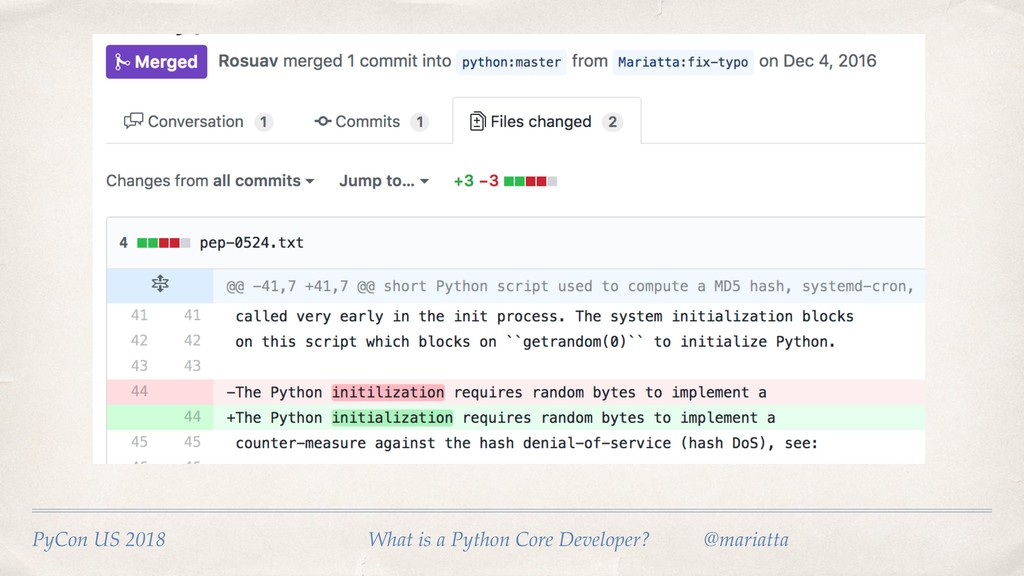Open the python:master branch link
The image size is (1024, 576).
click(x=511, y=62)
